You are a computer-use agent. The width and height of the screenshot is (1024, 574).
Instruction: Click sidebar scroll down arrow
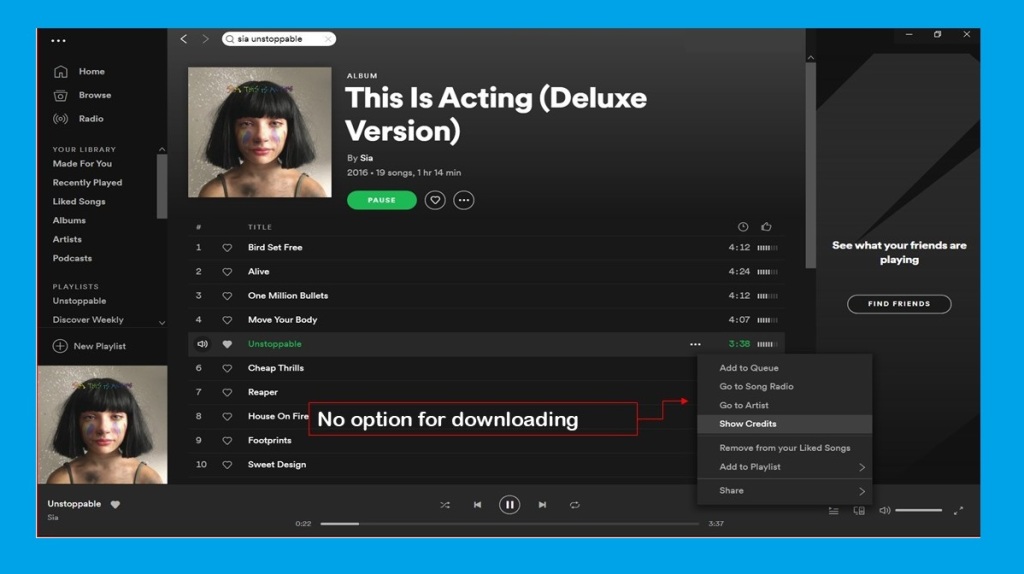coord(162,323)
